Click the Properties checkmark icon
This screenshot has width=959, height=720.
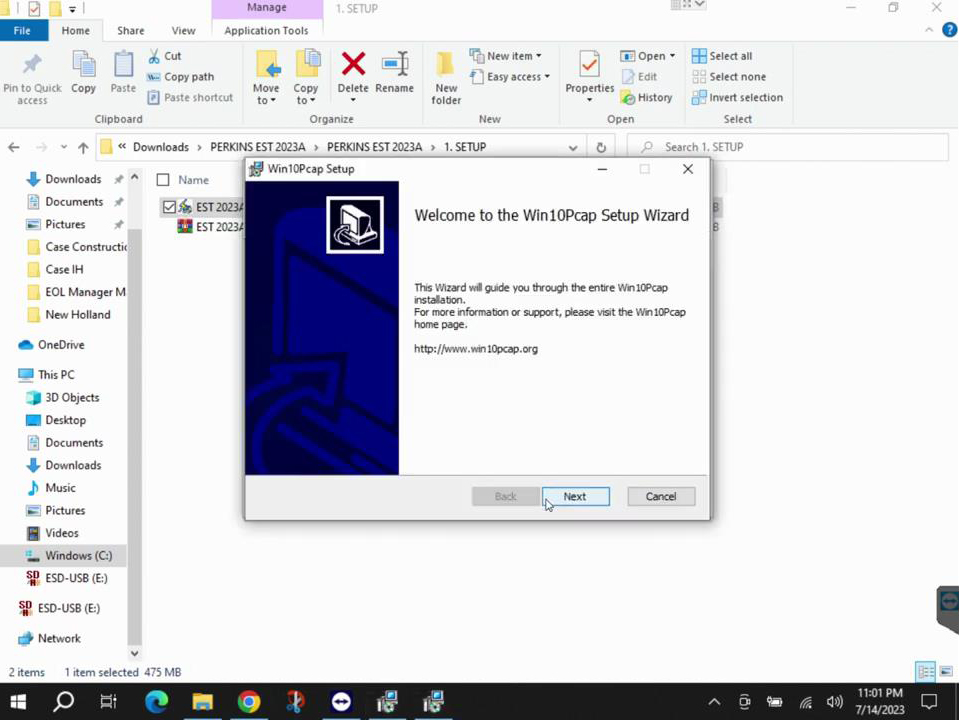click(x=590, y=64)
